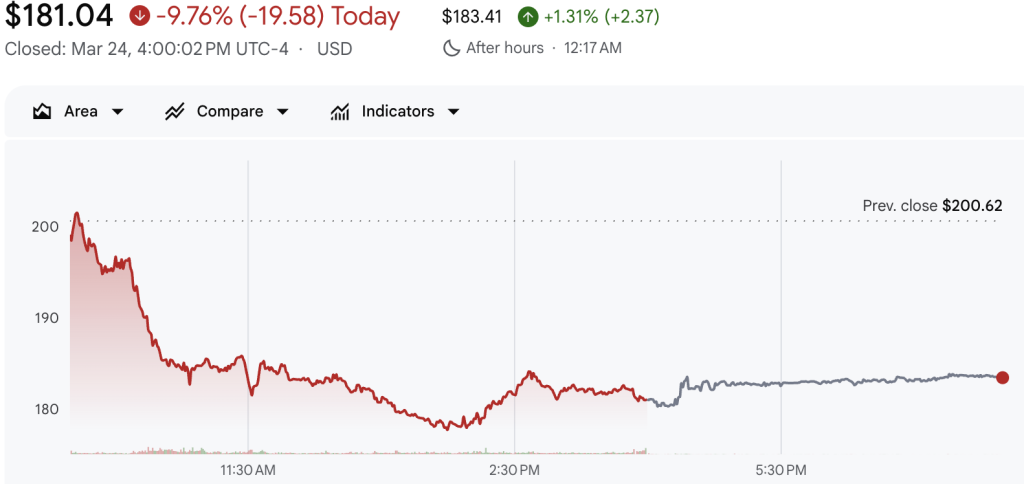Image resolution: width=1024 pixels, height=484 pixels.
Task: Select the Area label in chart toolbar
Action: tap(81, 112)
